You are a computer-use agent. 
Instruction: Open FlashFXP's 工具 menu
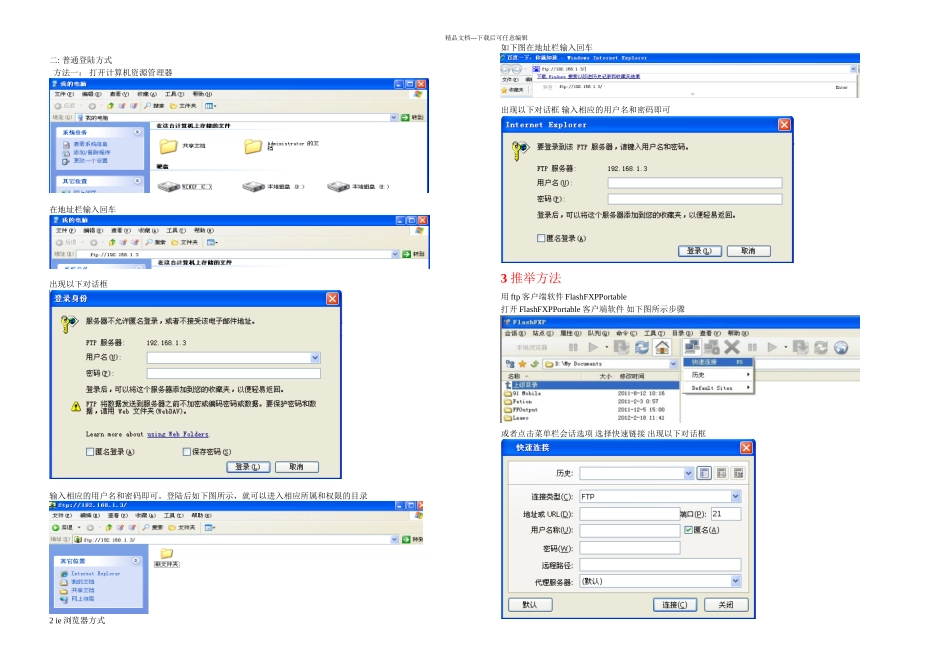point(654,333)
